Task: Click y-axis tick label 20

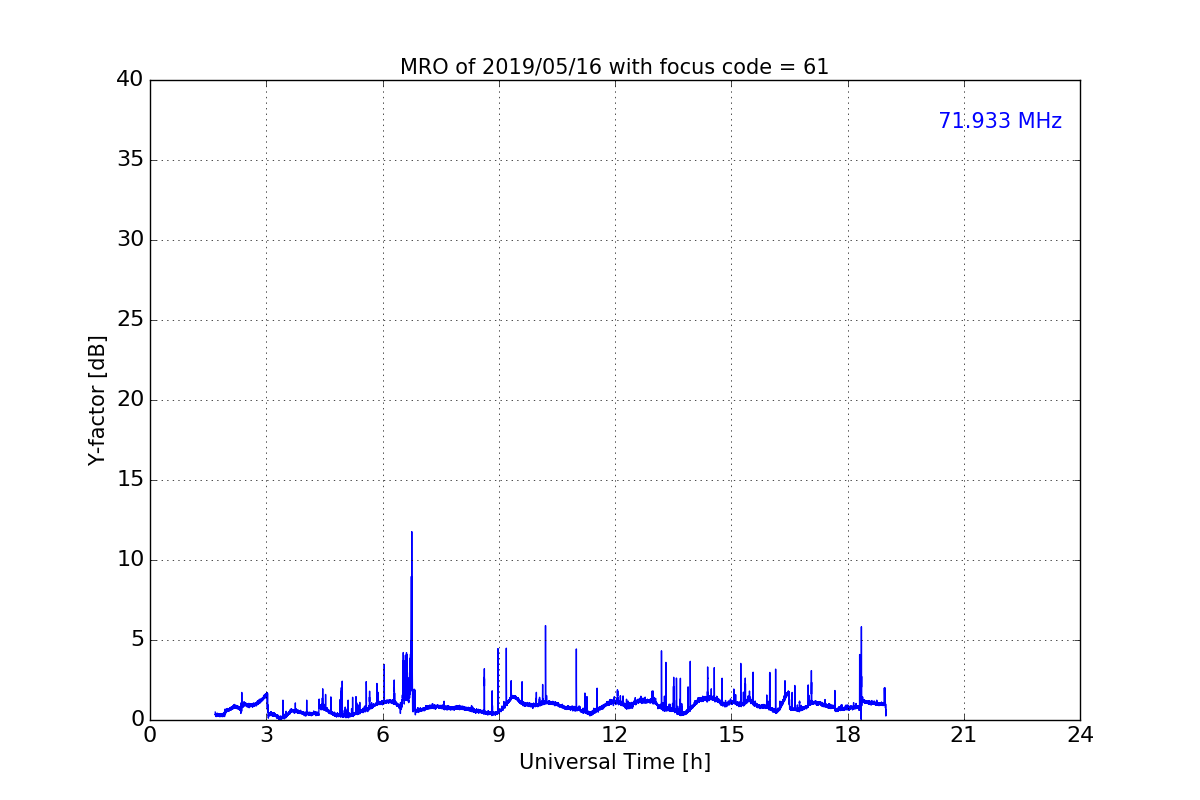Action: click(x=129, y=400)
